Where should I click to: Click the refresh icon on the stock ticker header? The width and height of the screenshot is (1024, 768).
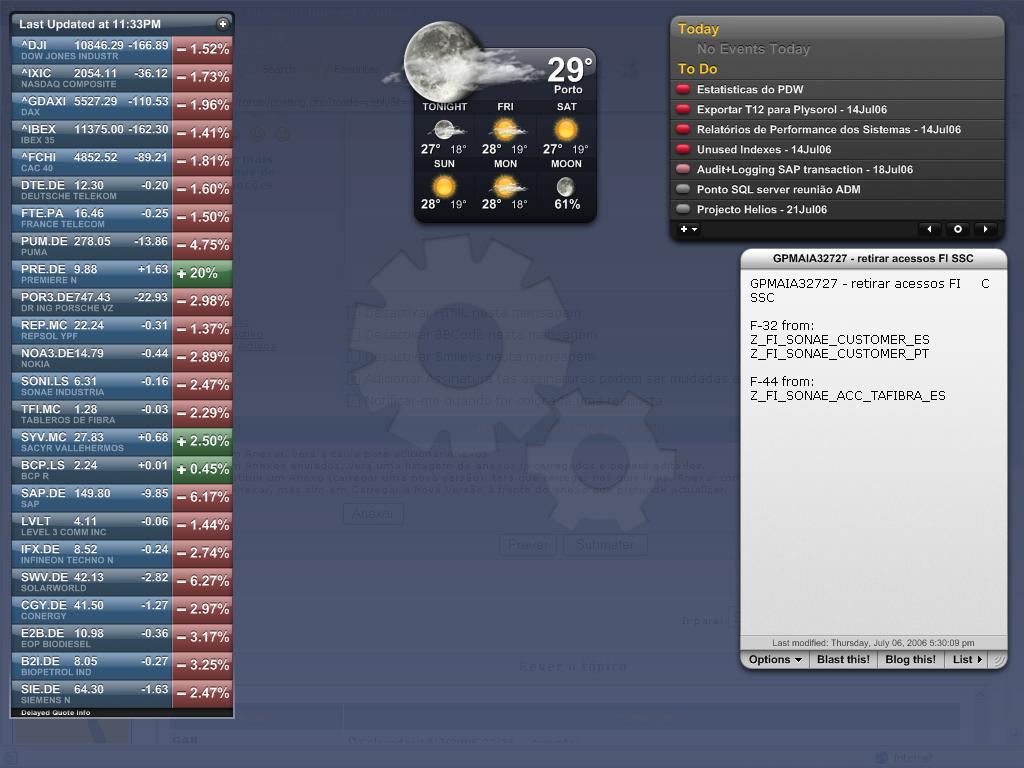point(221,23)
